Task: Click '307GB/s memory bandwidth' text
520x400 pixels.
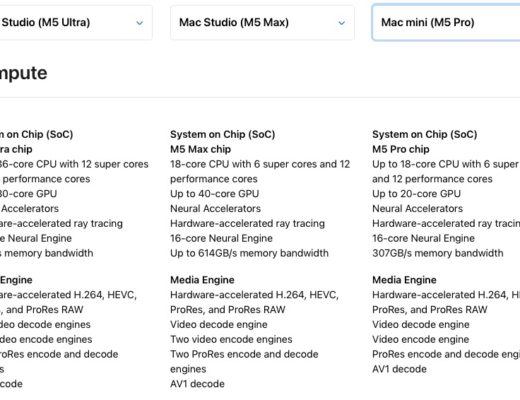Action: [x=438, y=253]
